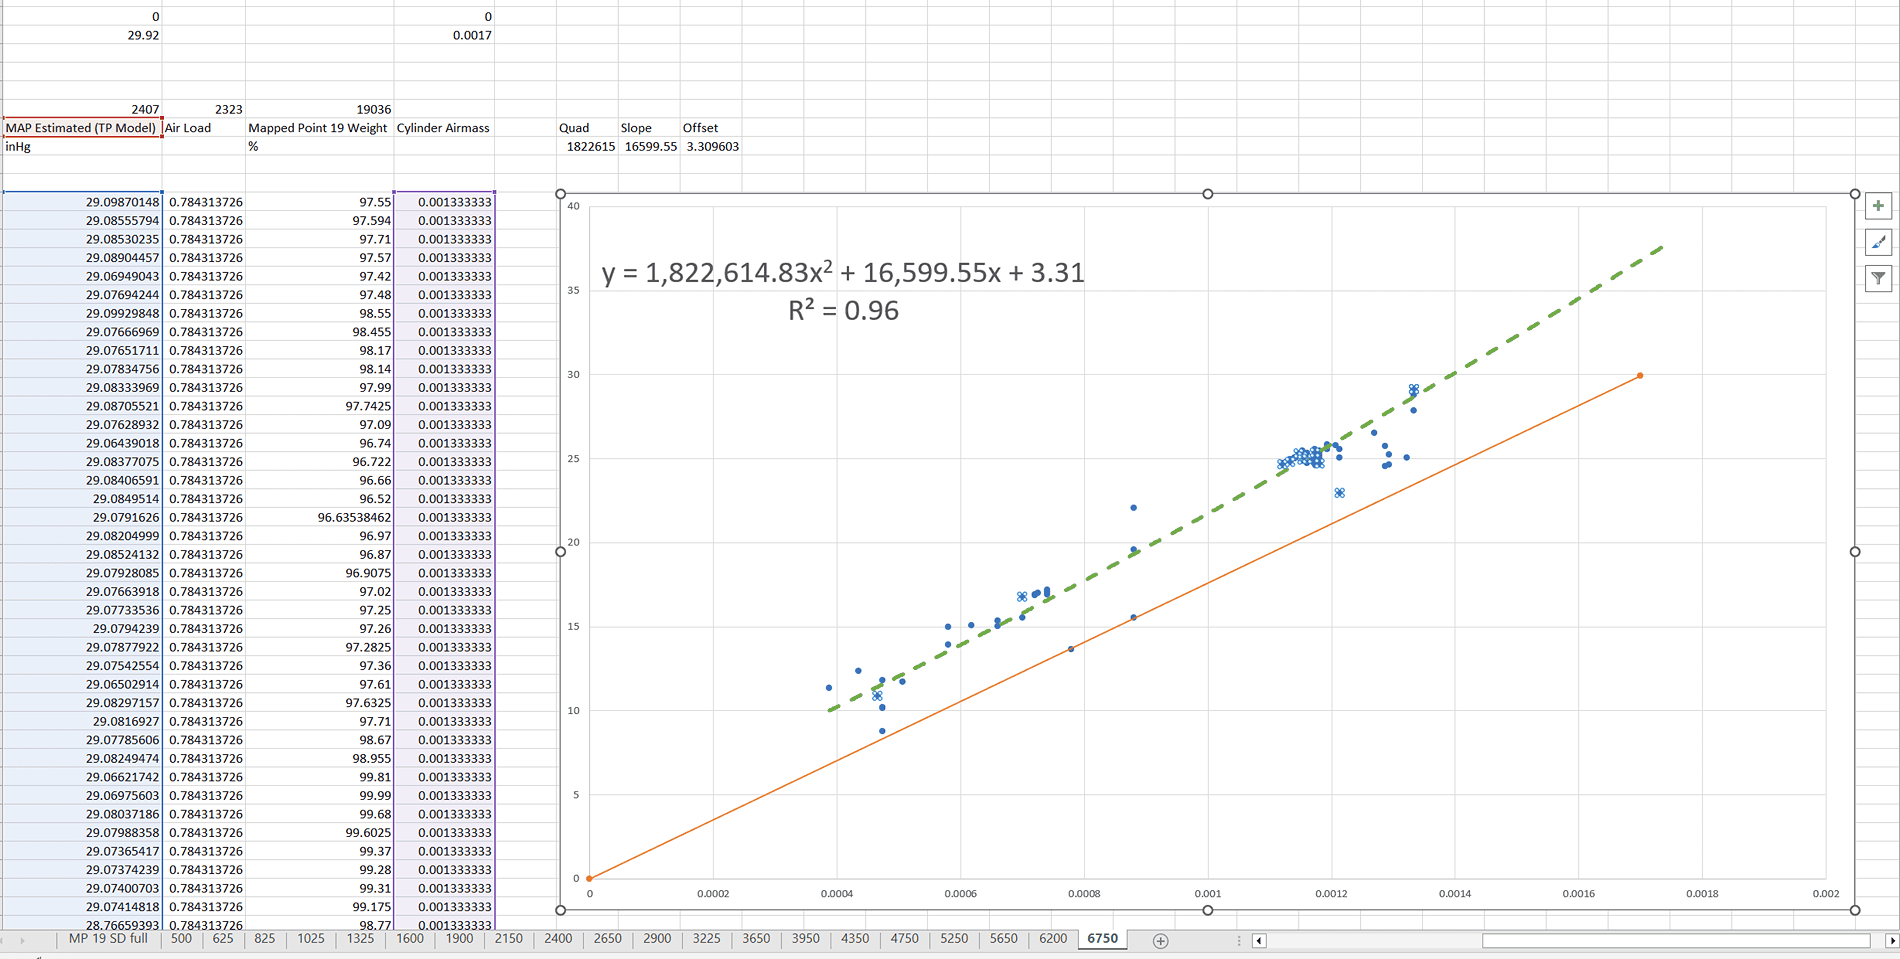Viewport: 1900px width, 959px height.
Task: Open the 1600 sheet tab
Action: [x=410, y=939]
